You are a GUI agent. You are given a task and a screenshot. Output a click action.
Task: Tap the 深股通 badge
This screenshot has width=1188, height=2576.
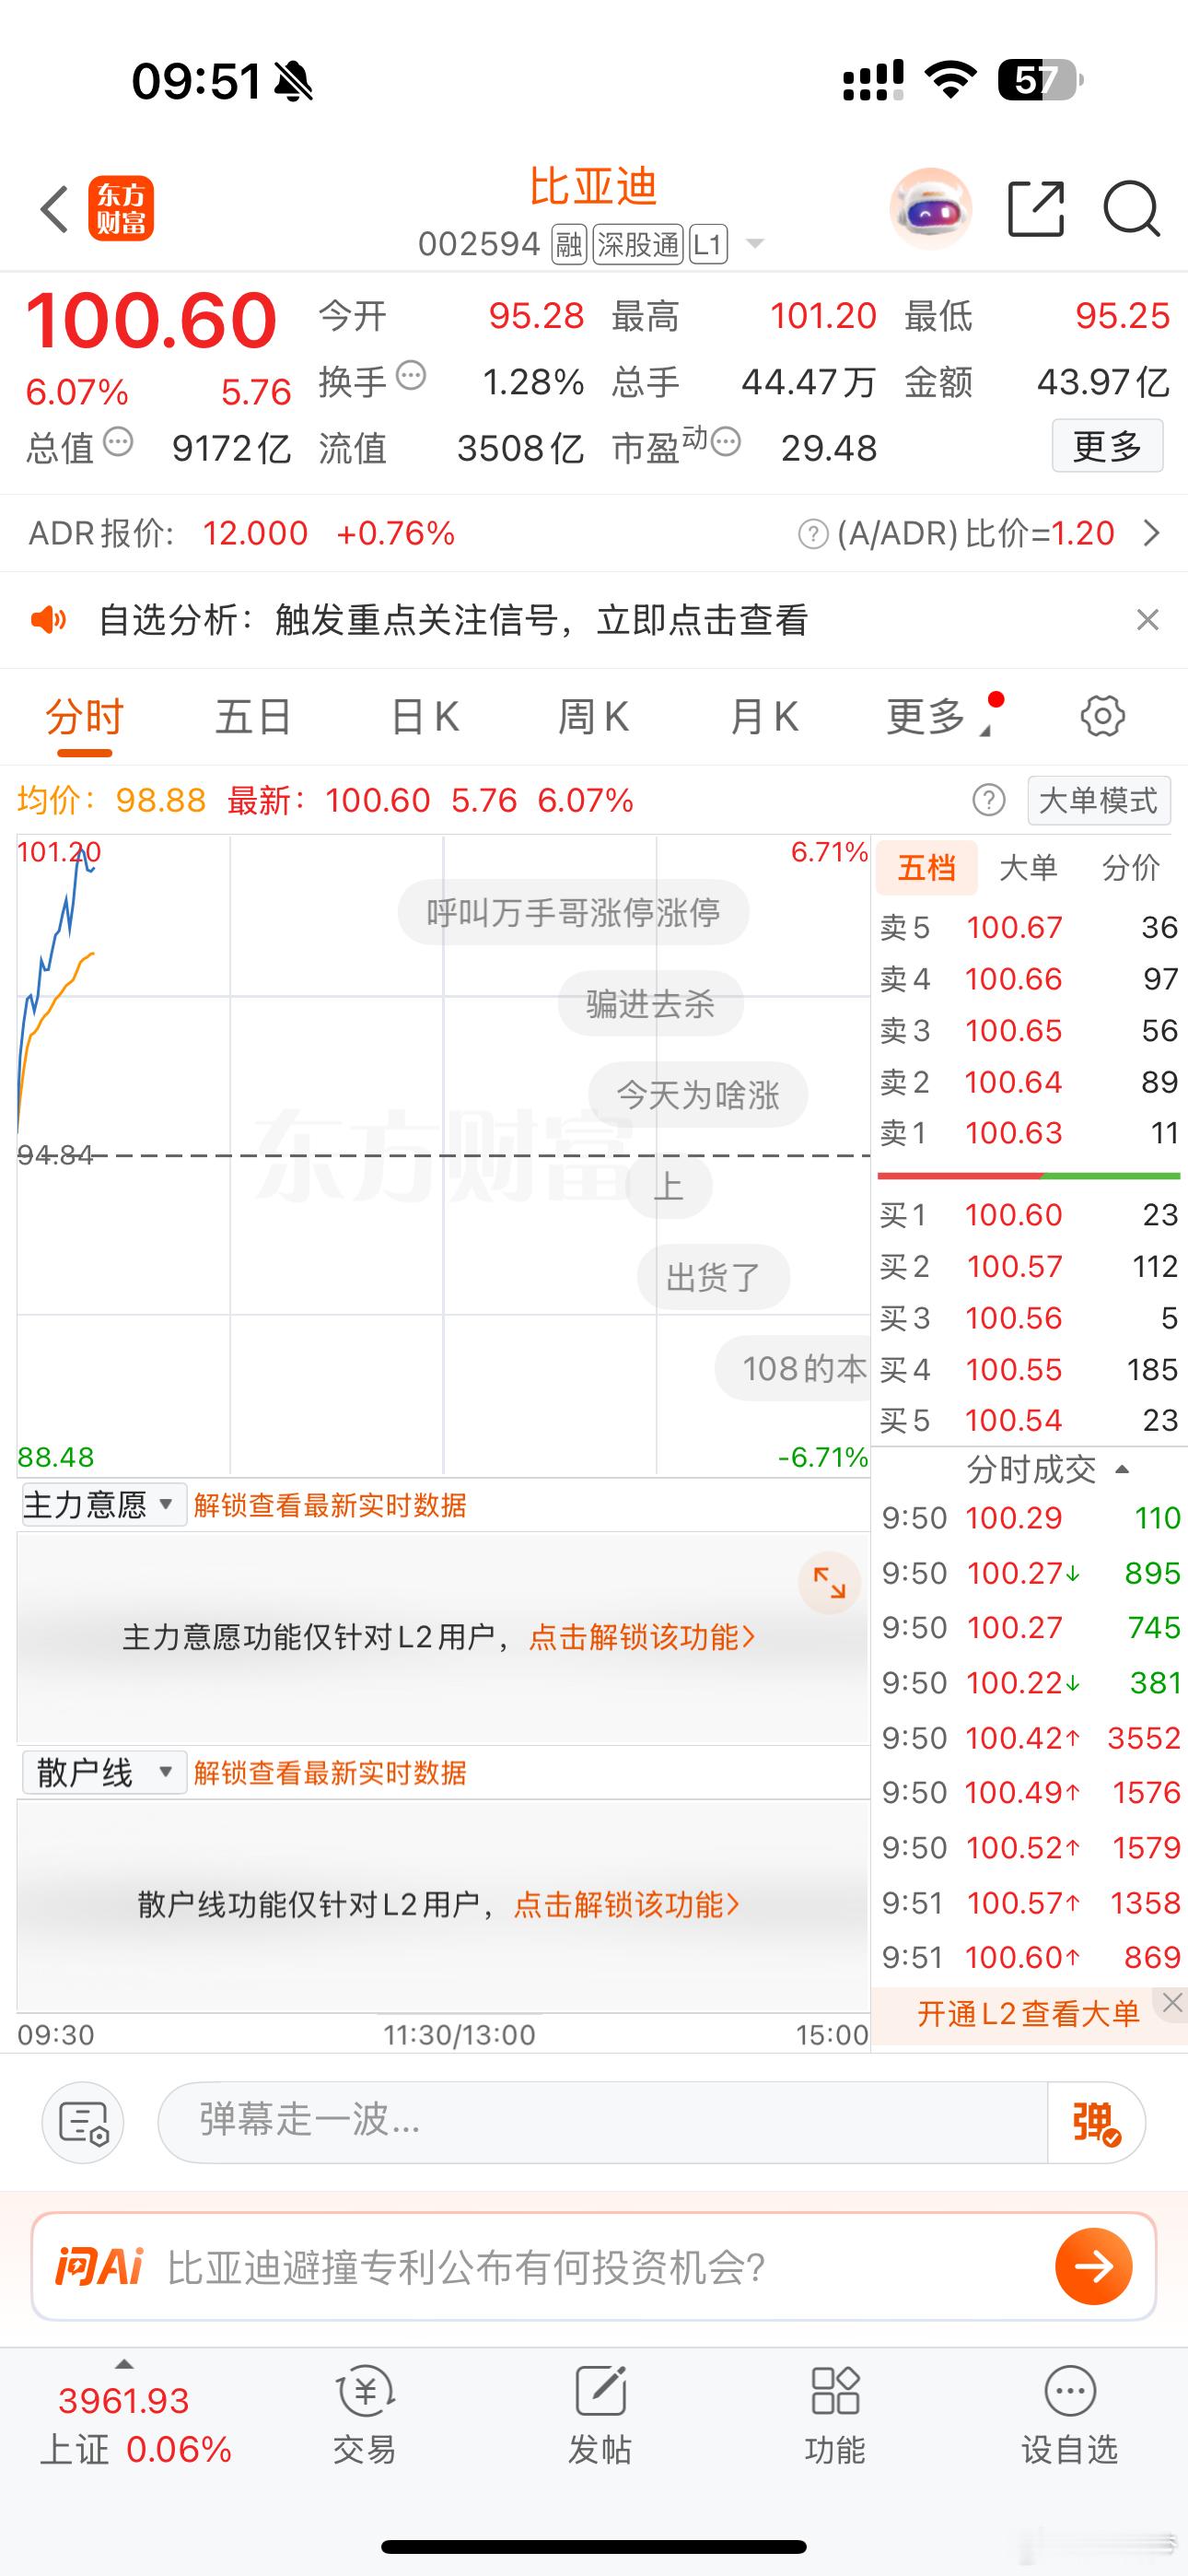coord(637,244)
